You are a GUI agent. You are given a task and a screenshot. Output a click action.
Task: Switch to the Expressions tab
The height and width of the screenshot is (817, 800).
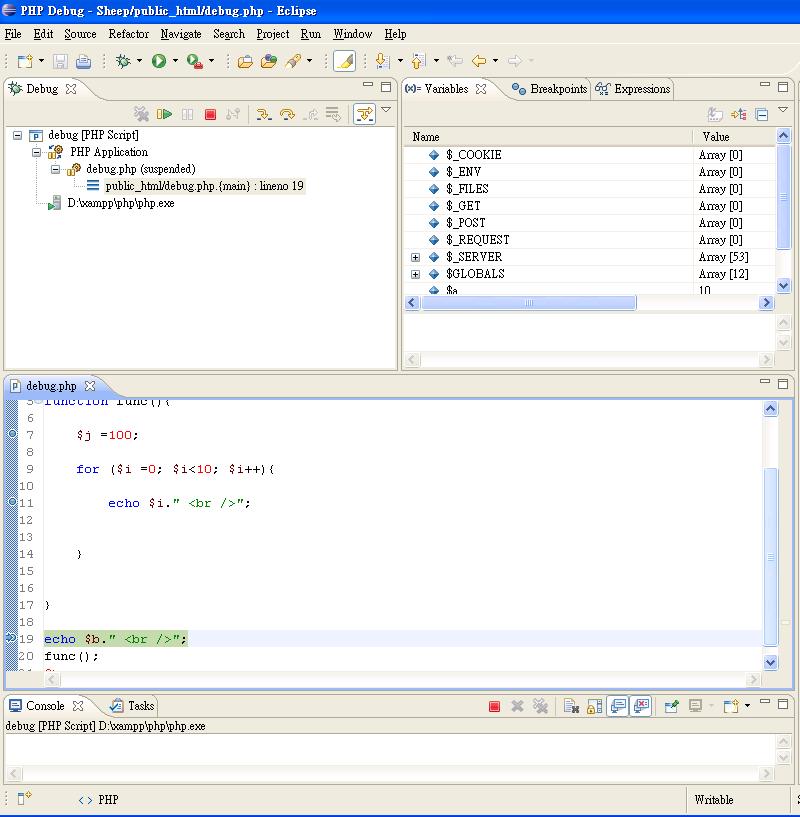[633, 89]
